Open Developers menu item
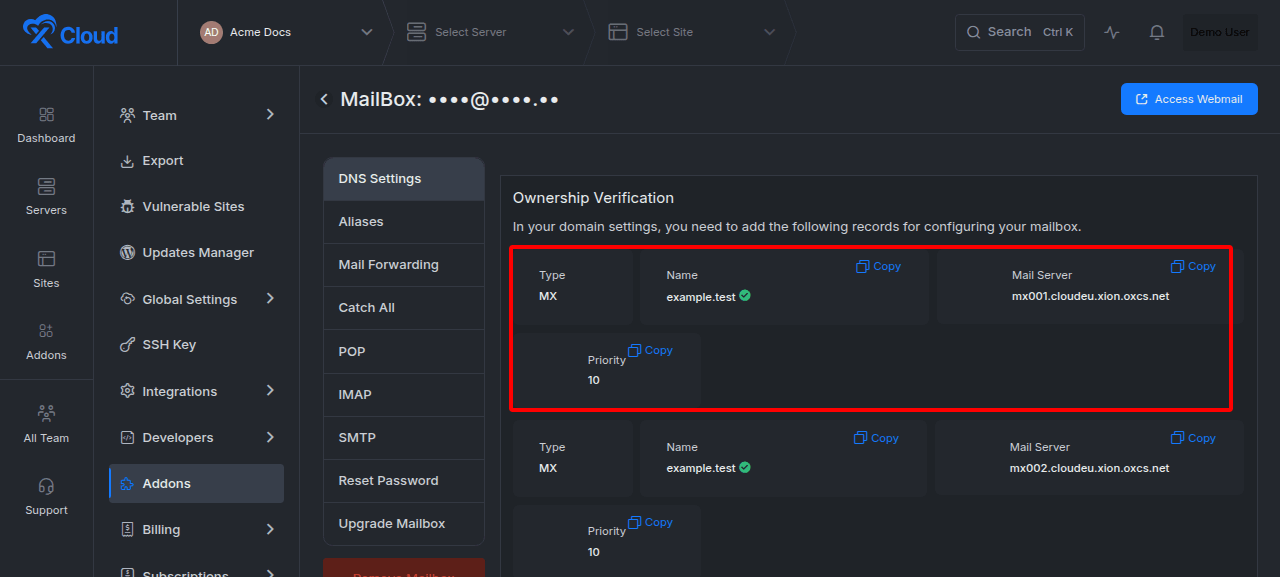Viewport: 1280px width, 577px height. click(x=196, y=437)
